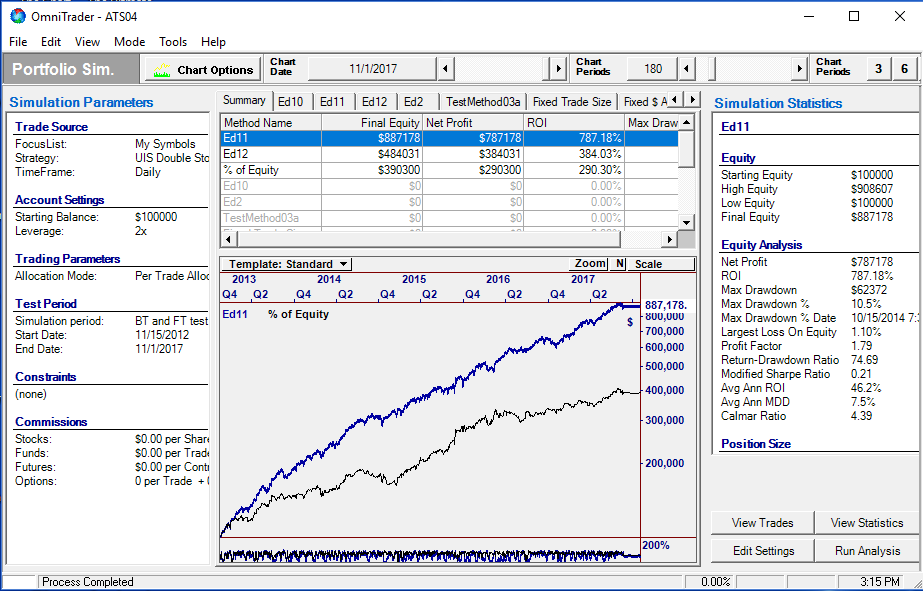
Task: Click the summary table scroll-down arrow
Action: 686,223
